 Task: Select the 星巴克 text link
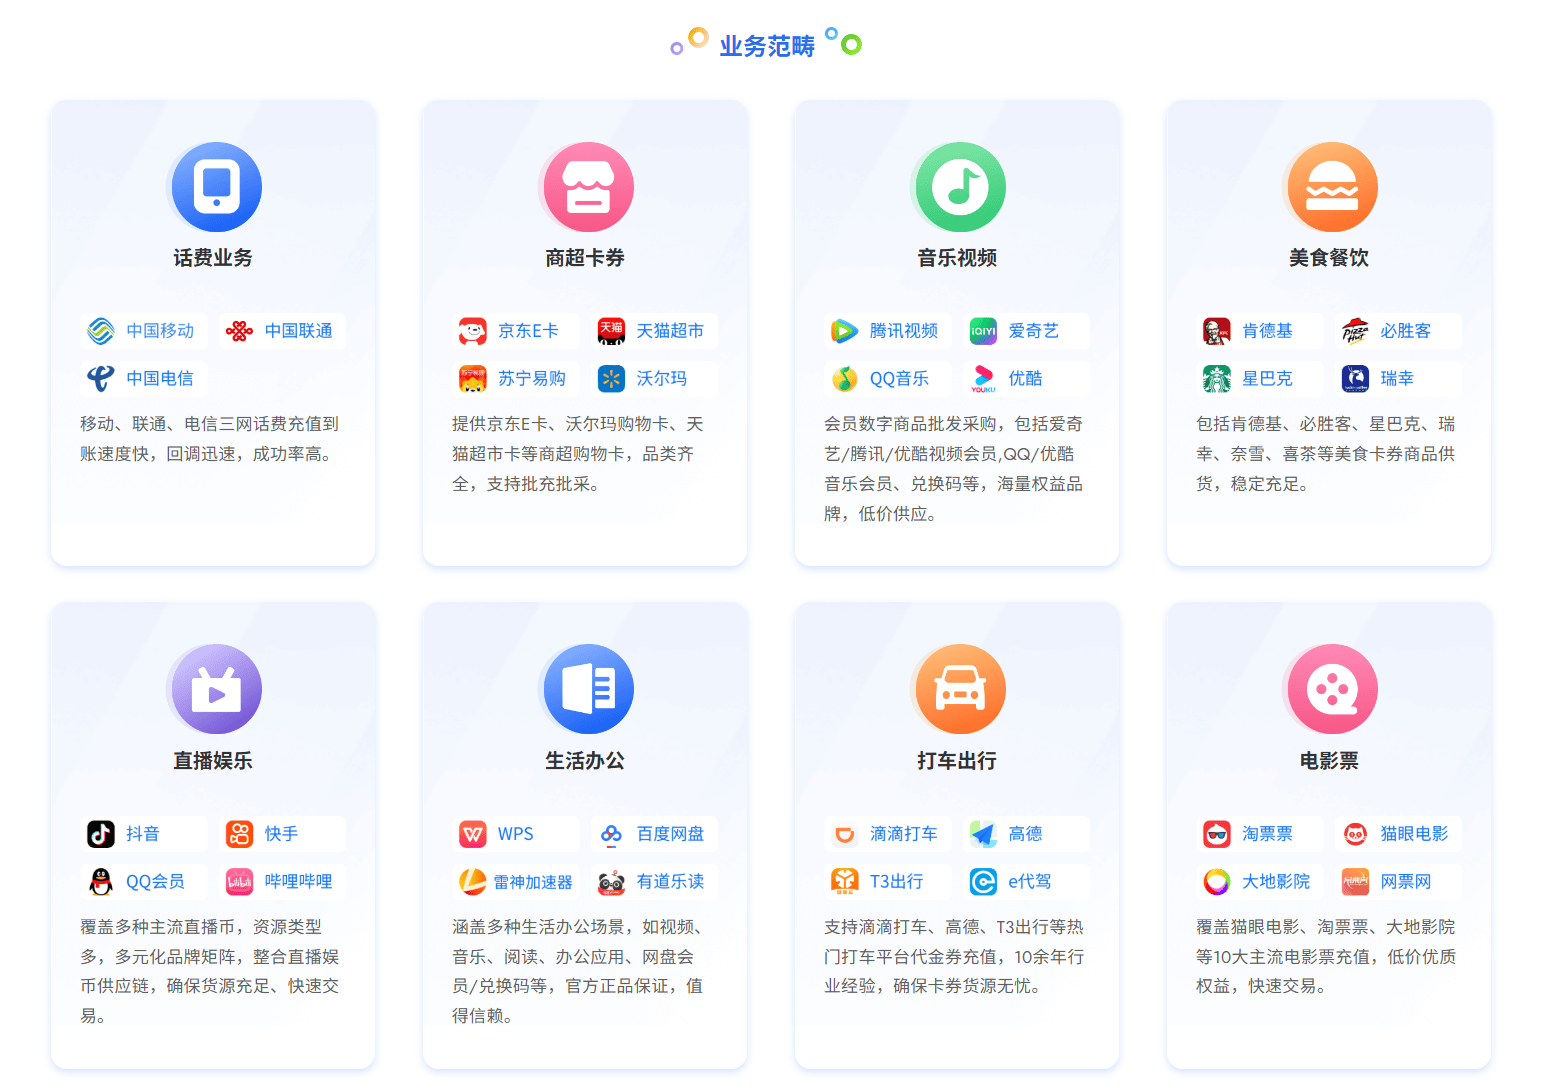(1267, 379)
